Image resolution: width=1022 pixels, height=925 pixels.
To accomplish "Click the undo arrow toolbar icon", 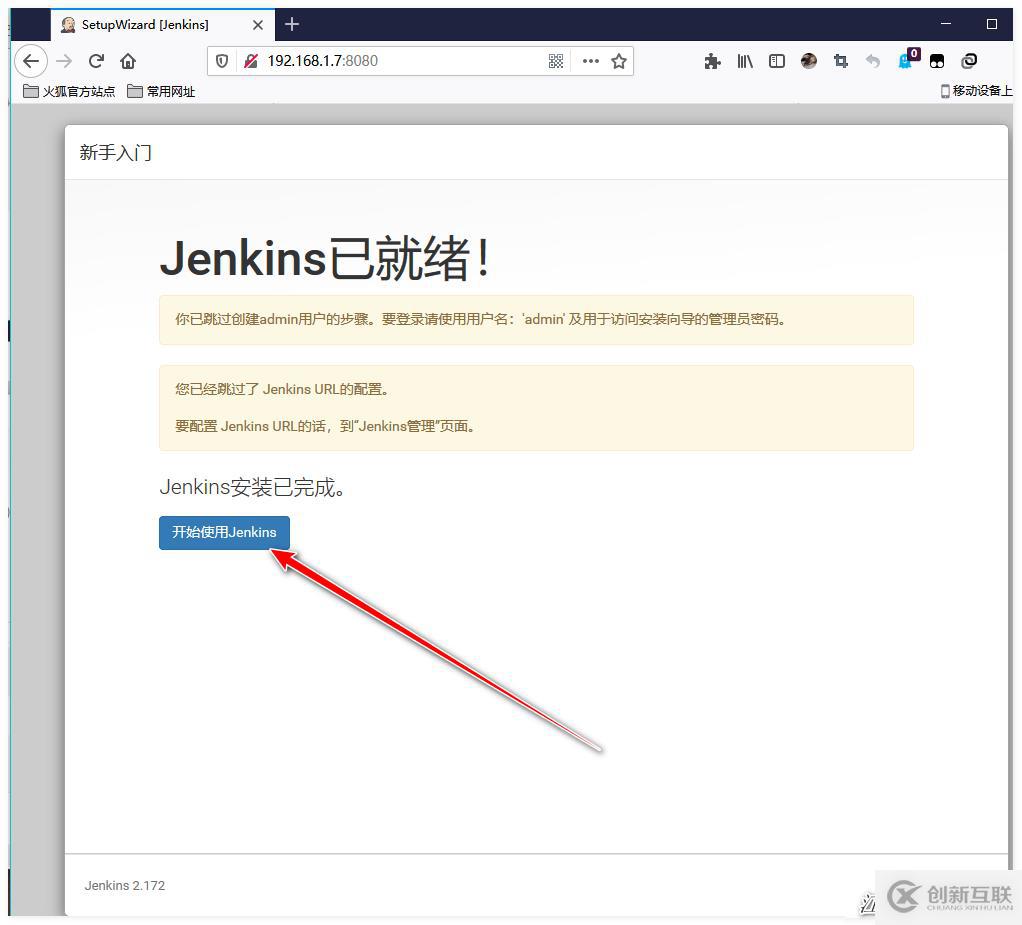I will coord(873,61).
